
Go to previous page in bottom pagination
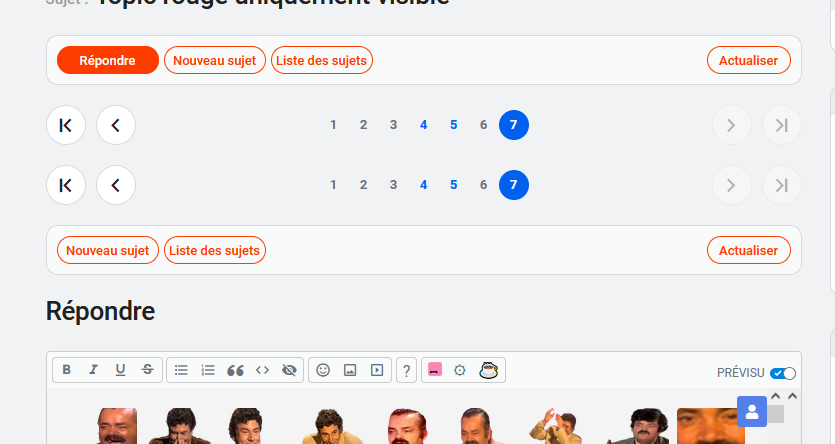[x=116, y=185]
